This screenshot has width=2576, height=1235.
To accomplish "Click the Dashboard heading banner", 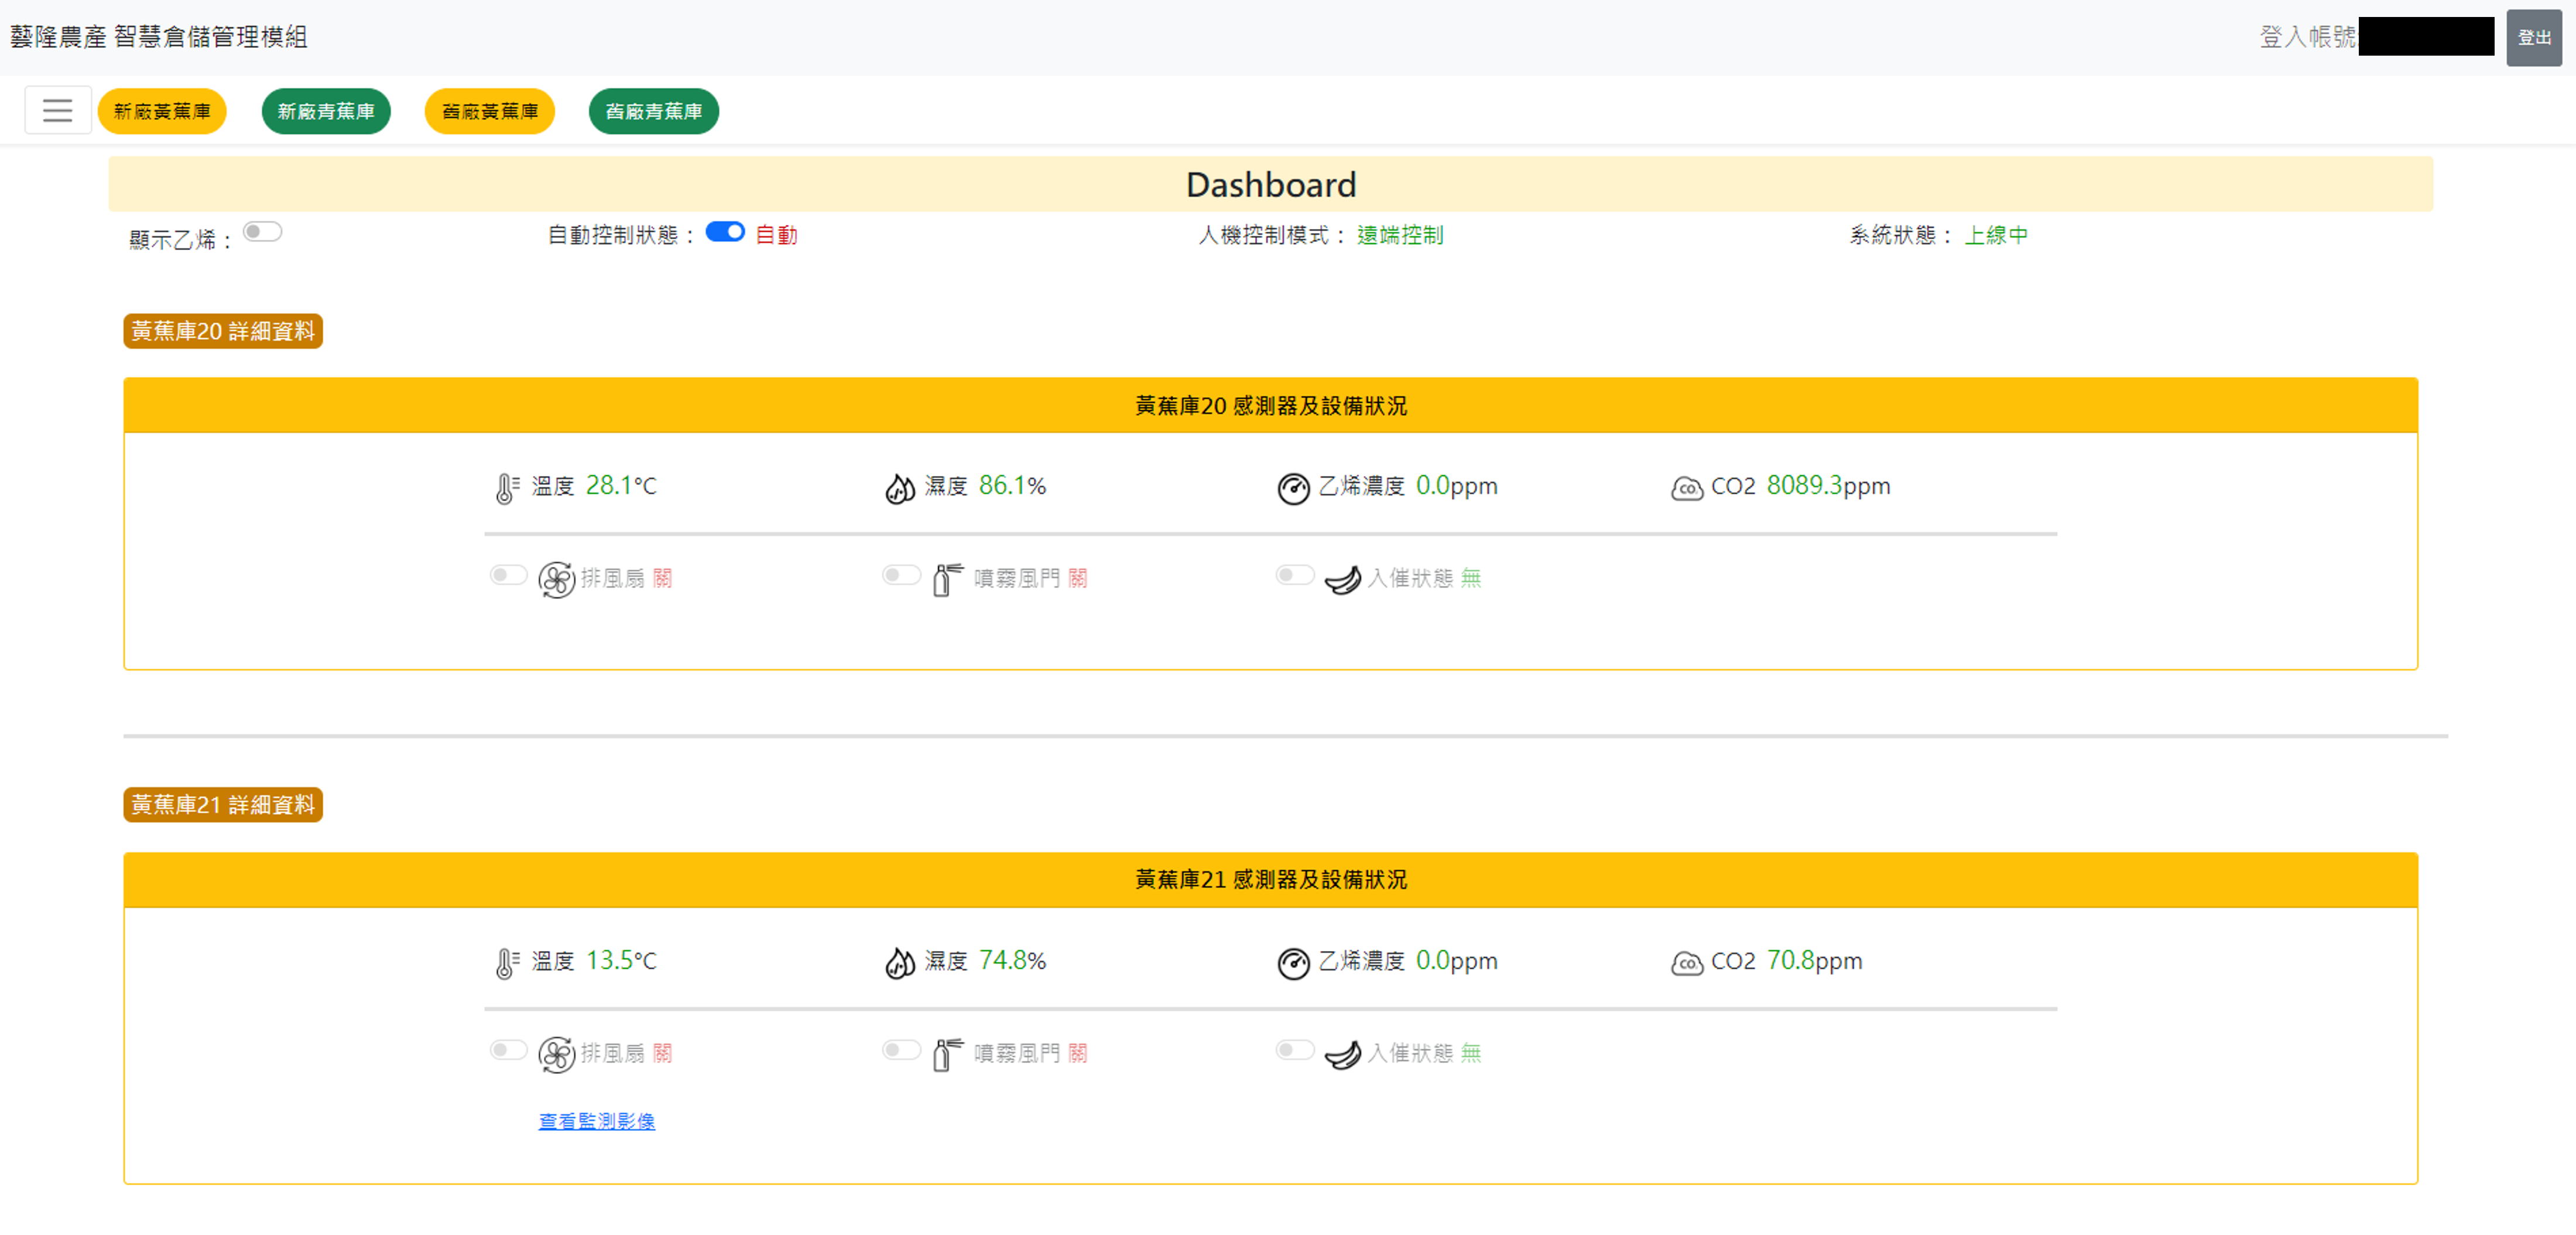I will (1271, 184).
